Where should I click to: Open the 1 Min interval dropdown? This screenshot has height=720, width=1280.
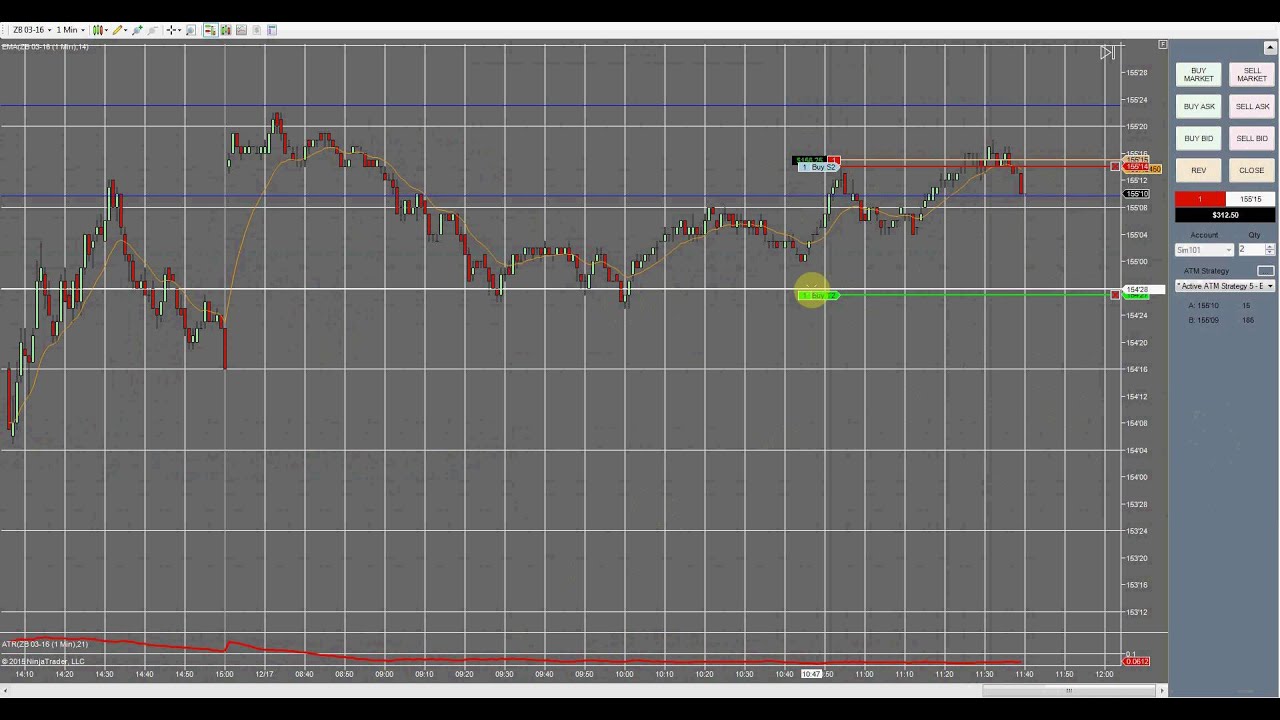[70, 30]
